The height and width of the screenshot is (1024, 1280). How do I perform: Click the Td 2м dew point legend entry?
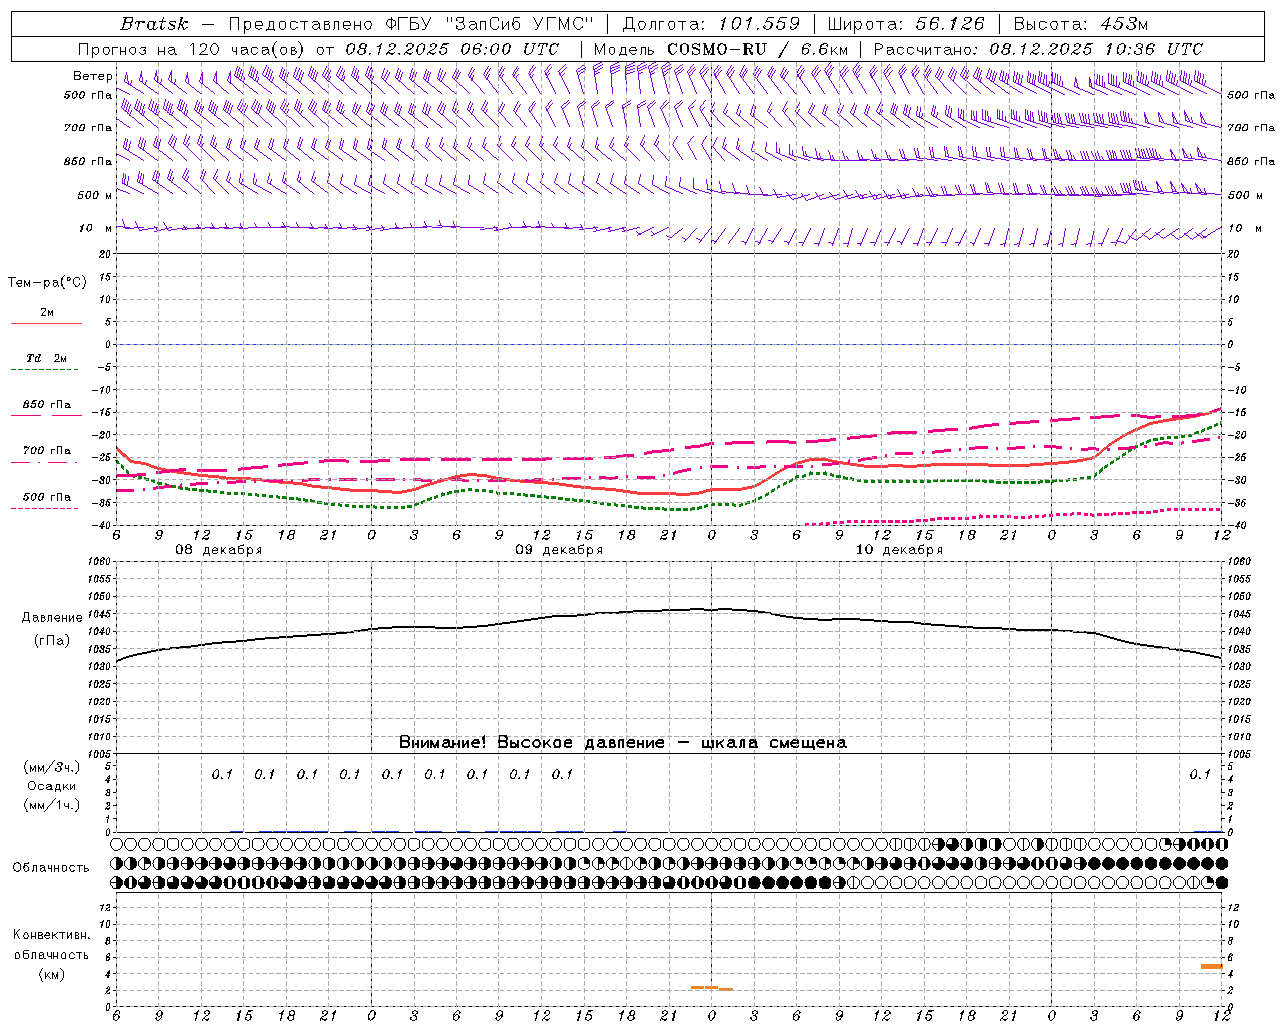tap(47, 358)
